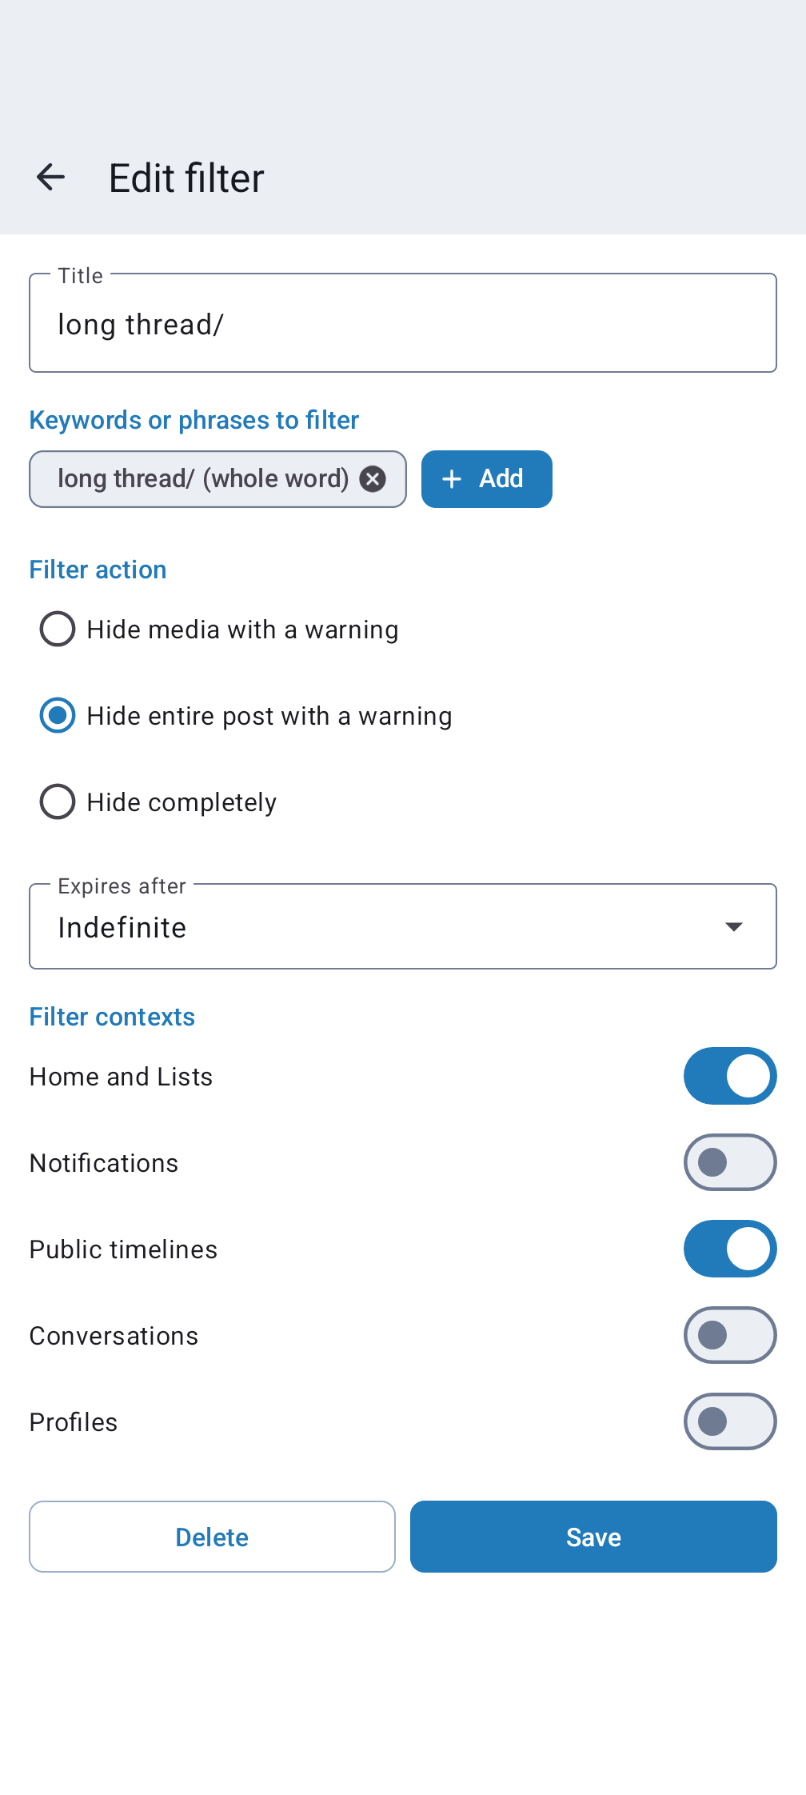Select 'Hide media with a warning' option
This screenshot has height=1795, width=806.
(57, 629)
